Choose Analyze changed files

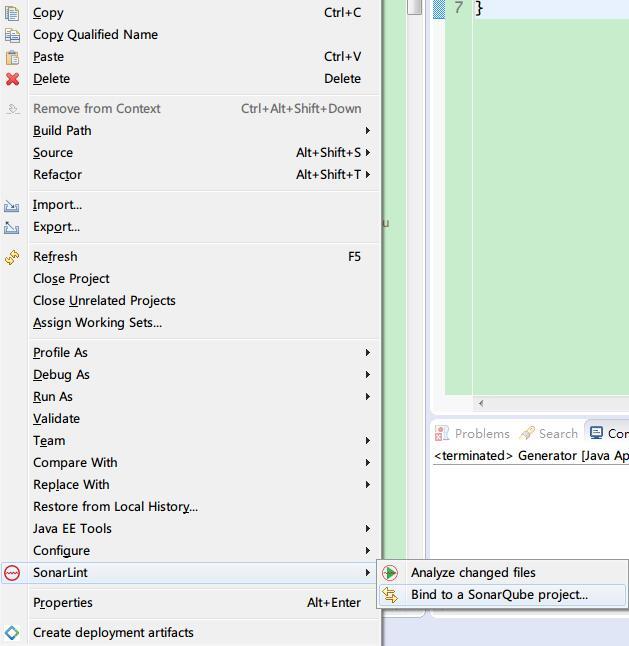(503, 573)
